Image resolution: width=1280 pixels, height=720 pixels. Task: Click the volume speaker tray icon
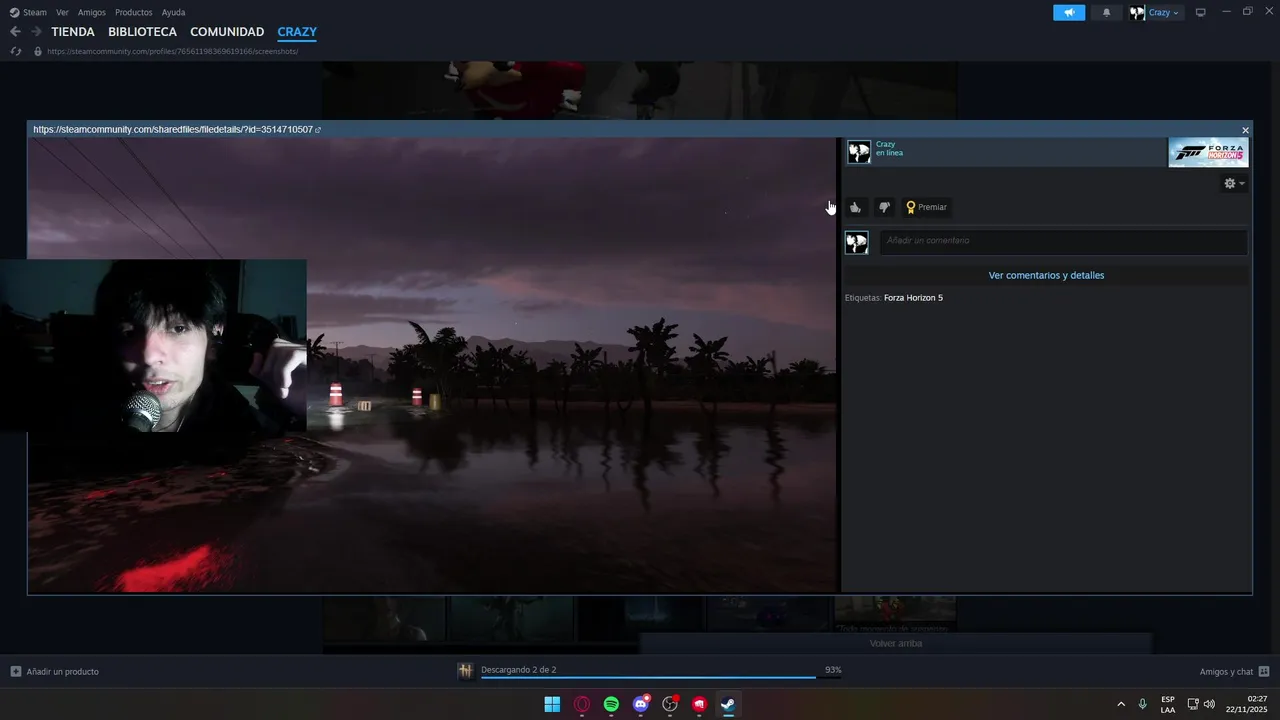coord(1209,704)
